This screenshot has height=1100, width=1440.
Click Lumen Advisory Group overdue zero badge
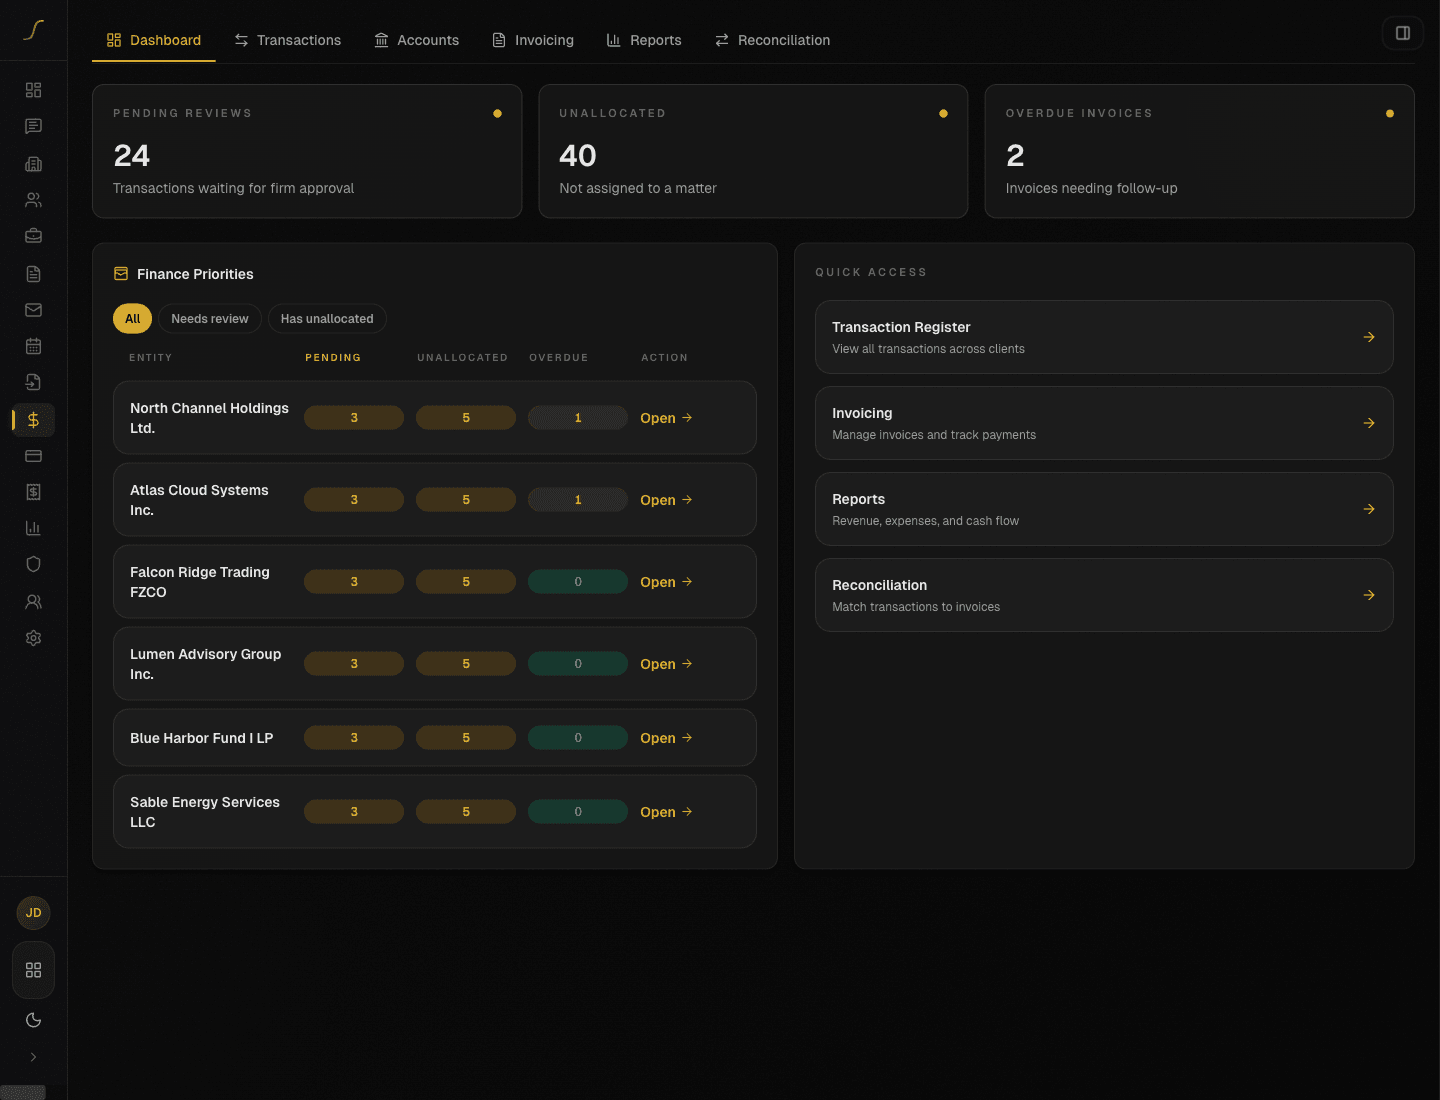click(x=578, y=664)
